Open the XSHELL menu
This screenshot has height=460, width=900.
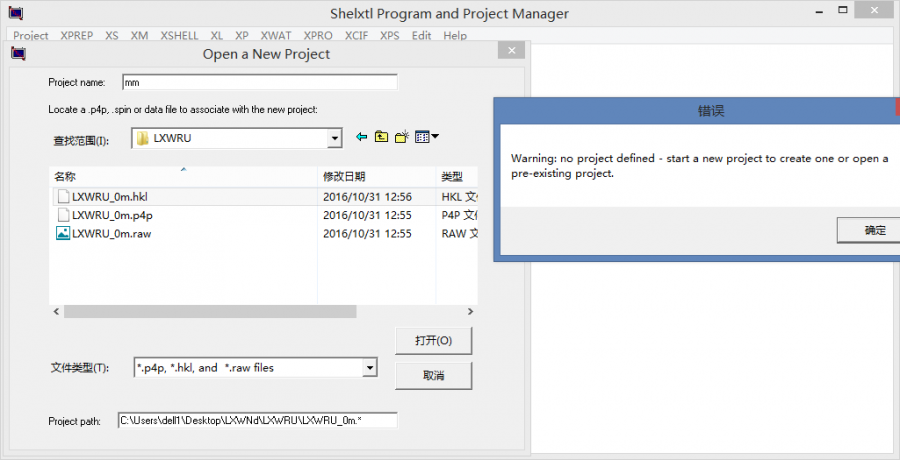tap(180, 36)
